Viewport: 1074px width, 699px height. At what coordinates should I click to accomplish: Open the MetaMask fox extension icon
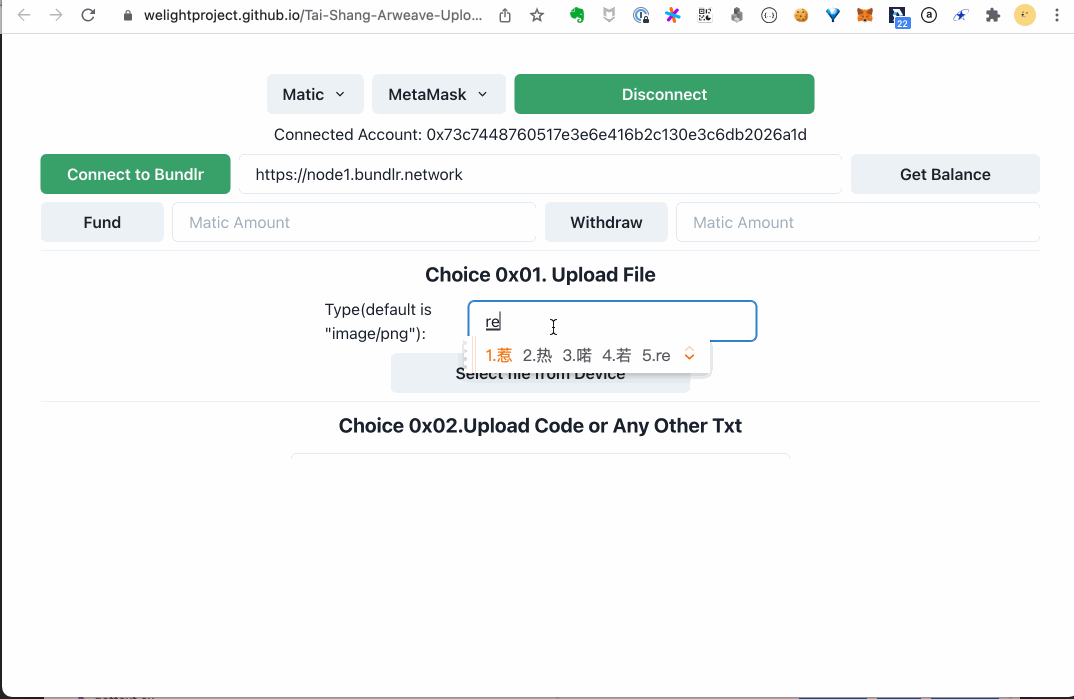[865, 15]
